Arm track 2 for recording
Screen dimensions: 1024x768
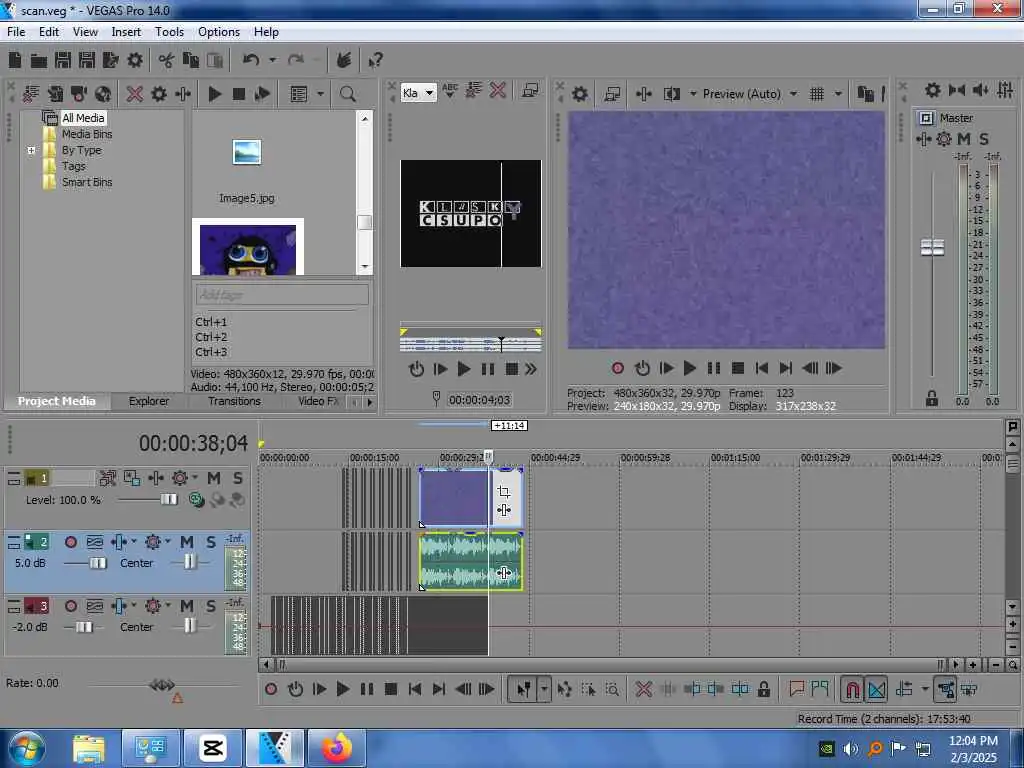[x=71, y=542]
